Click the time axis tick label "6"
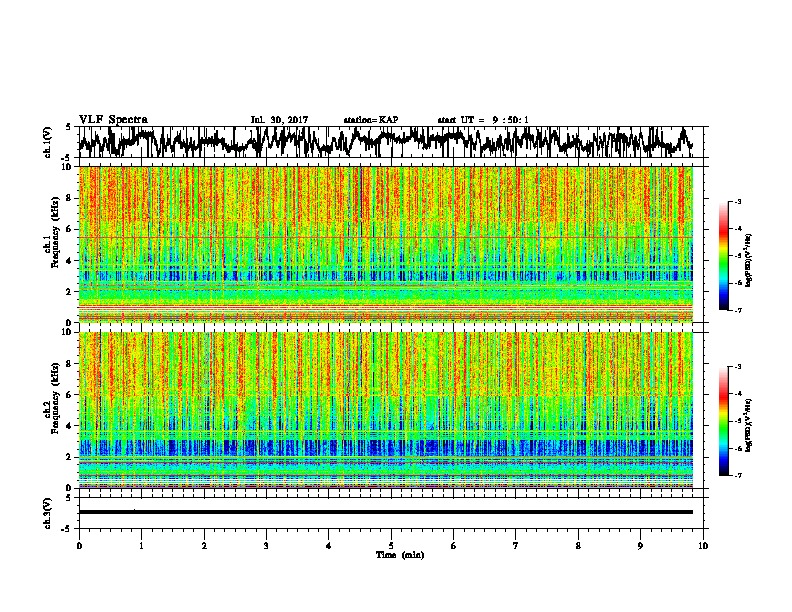 tap(454, 546)
